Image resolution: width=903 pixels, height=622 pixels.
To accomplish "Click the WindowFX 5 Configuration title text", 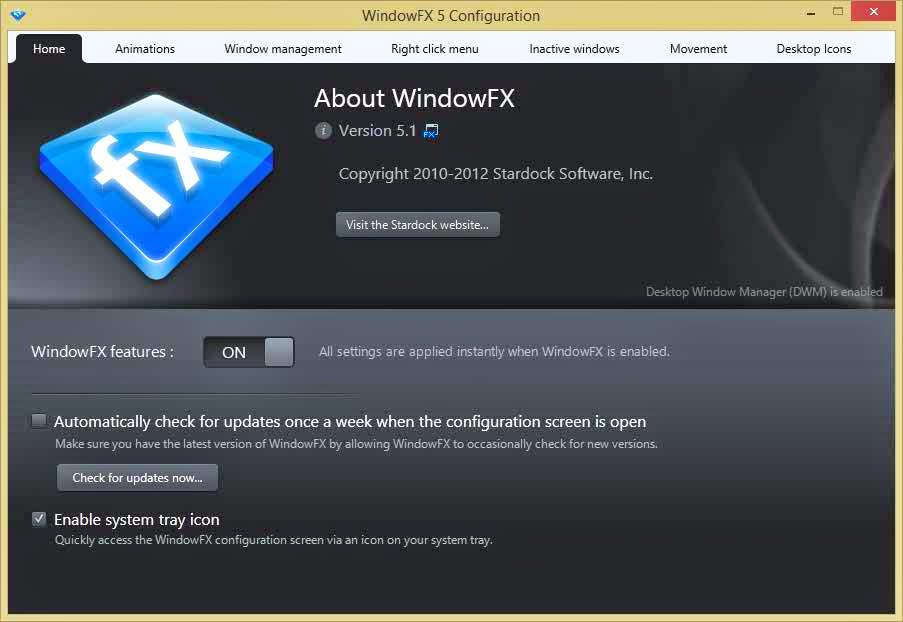I will (451, 16).
